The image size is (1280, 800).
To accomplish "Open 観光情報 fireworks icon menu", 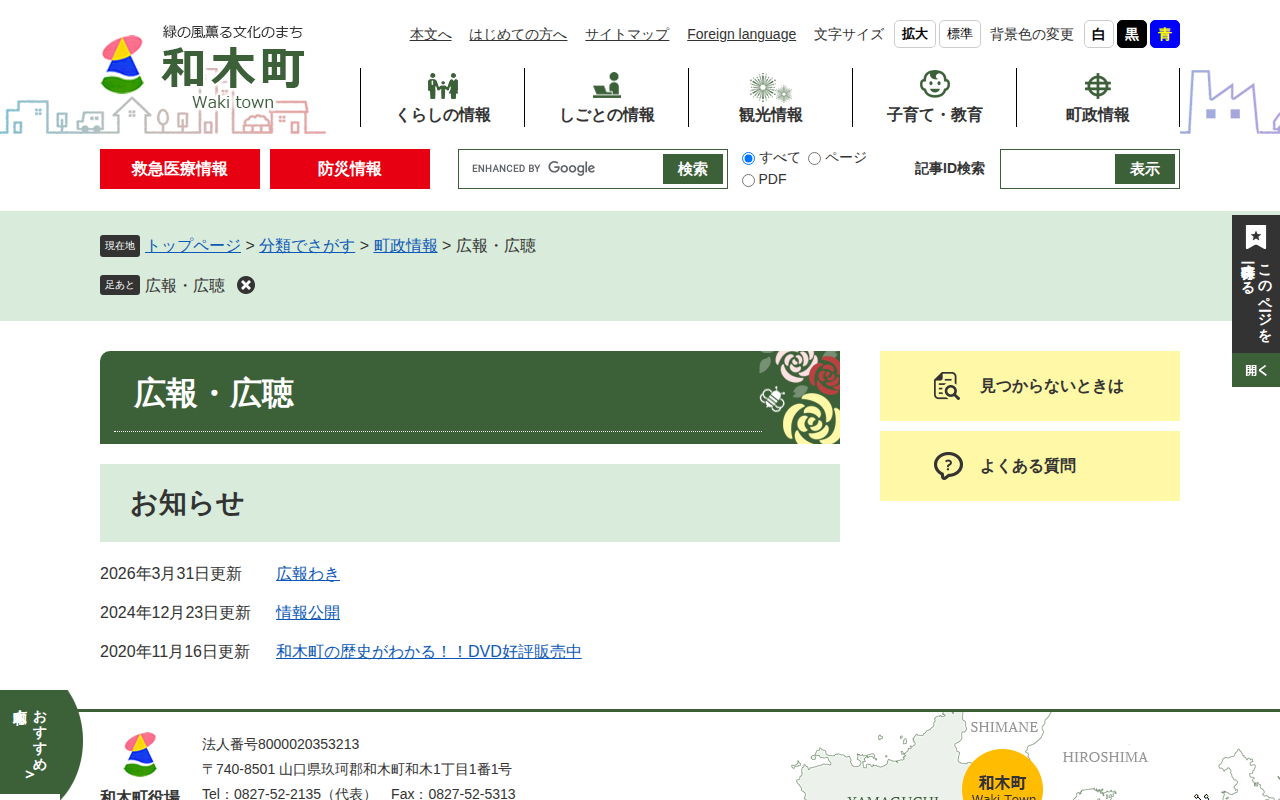I will (770, 87).
